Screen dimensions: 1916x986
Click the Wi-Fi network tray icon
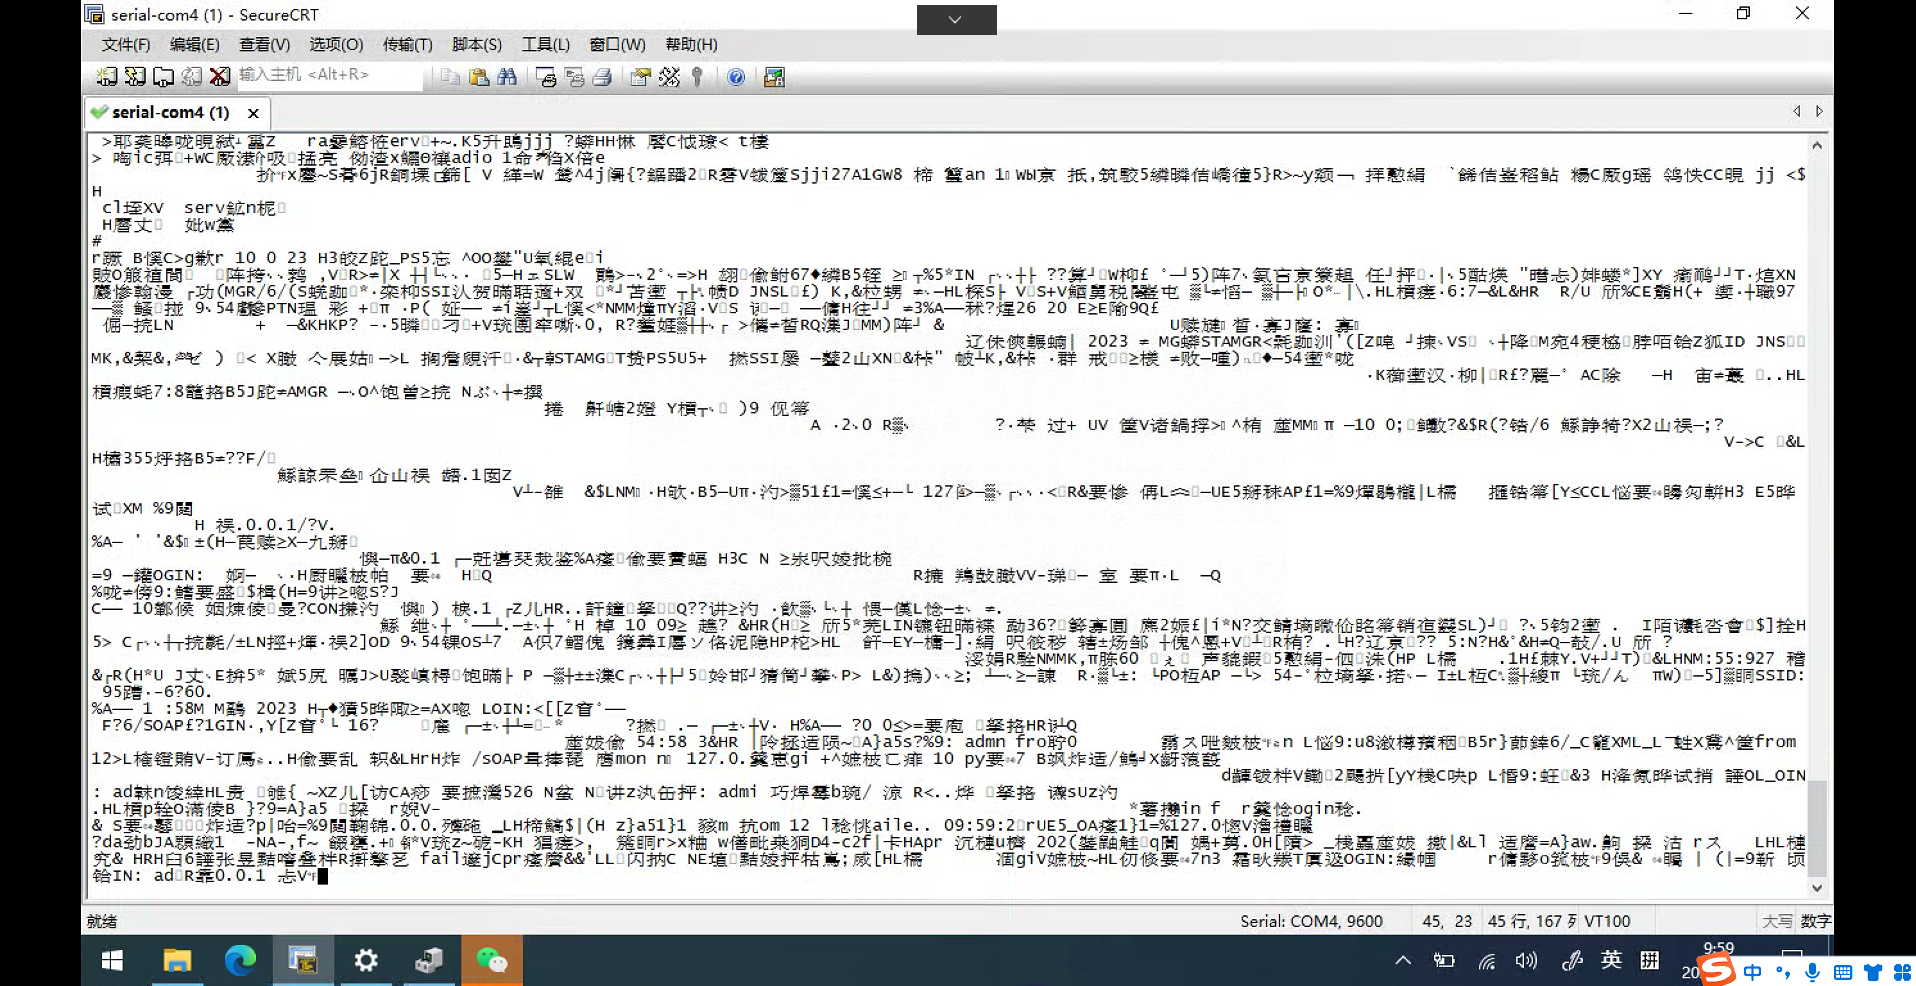pyautogui.click(x=1487, y=961)
